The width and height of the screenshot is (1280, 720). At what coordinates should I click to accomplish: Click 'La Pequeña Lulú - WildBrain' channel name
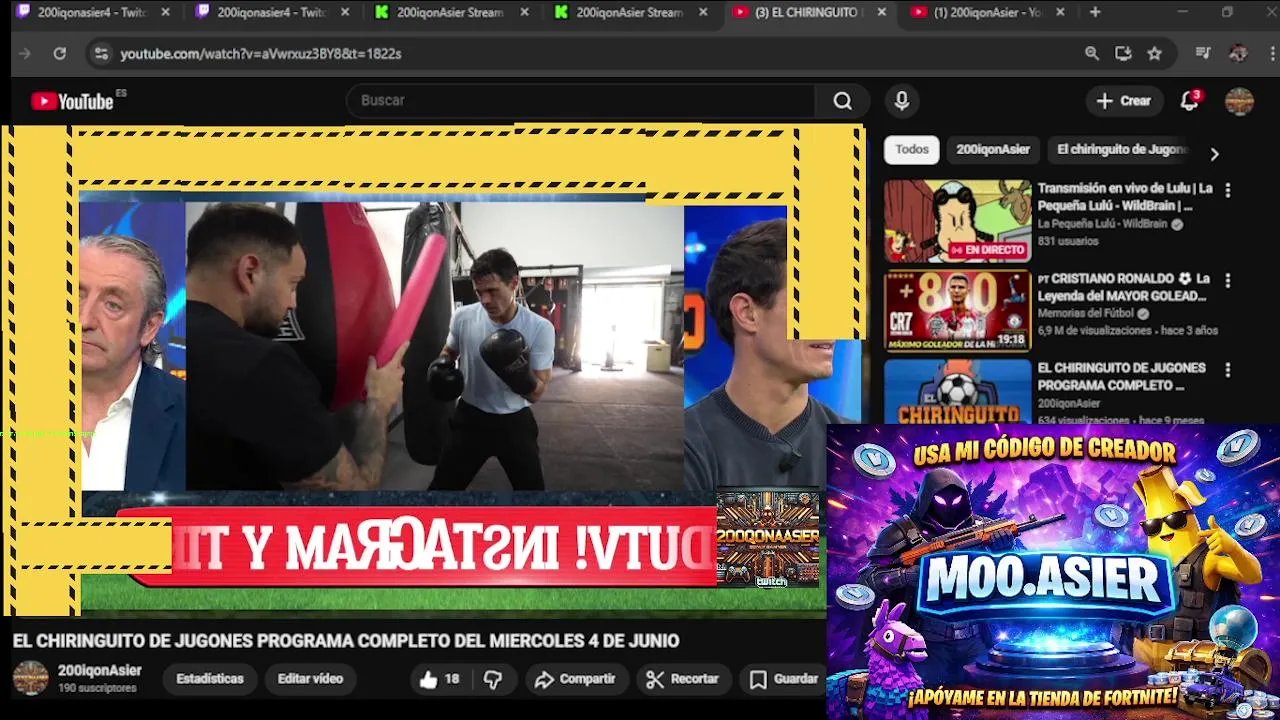click(x=1102, y=224)
